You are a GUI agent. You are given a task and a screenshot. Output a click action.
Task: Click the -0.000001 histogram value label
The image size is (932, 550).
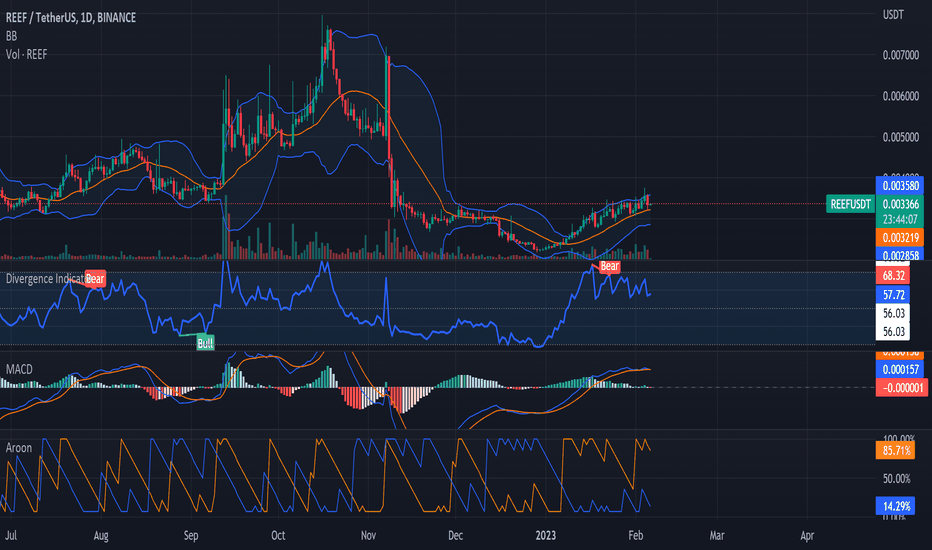(x=902, y=388)
